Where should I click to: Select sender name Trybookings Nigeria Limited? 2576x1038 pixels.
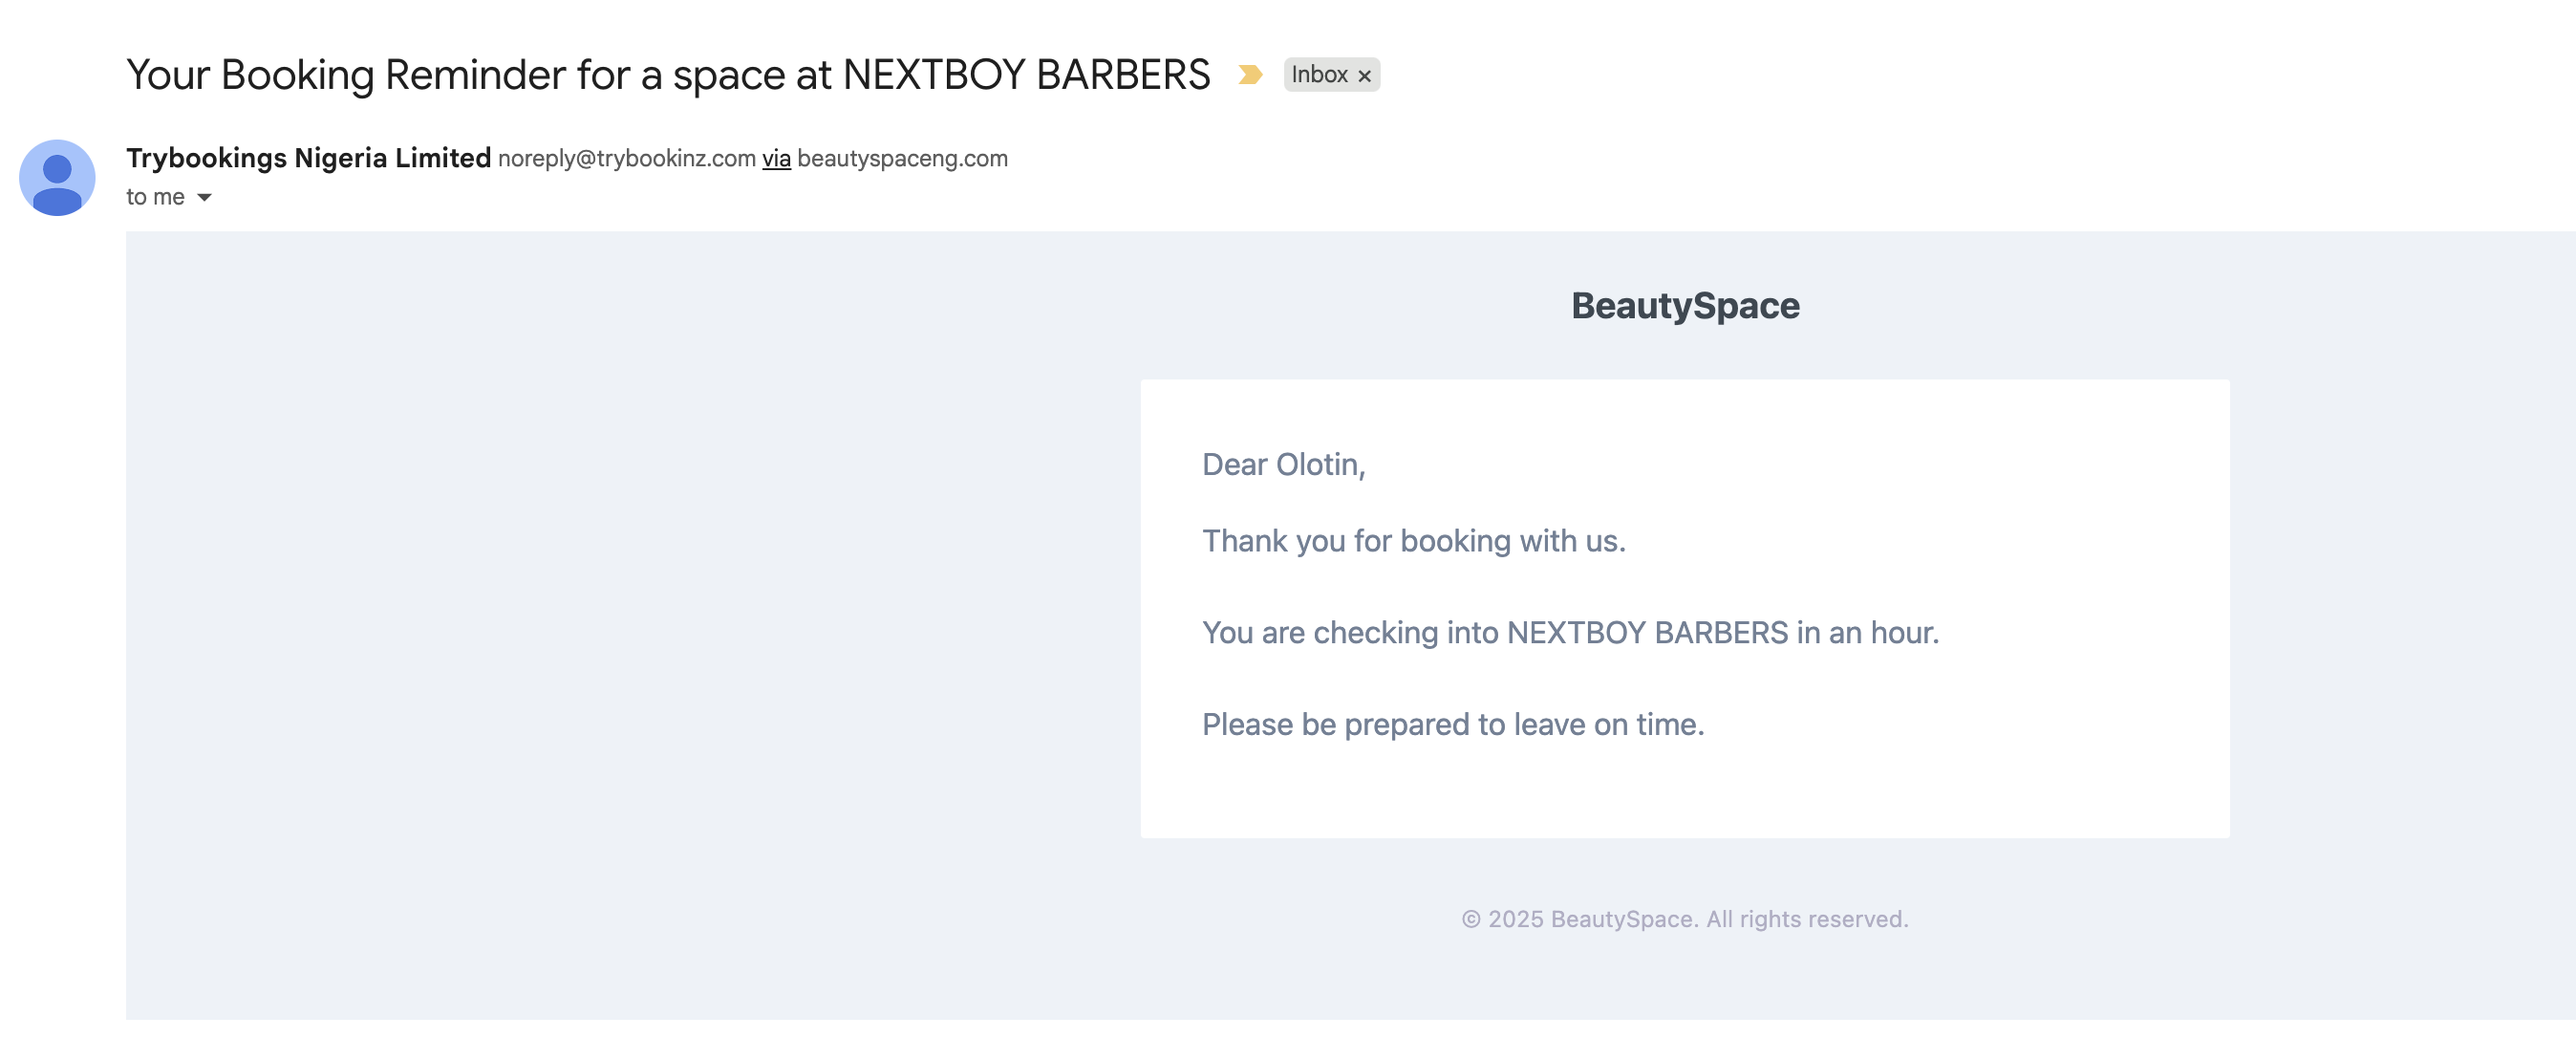point(308,158)
